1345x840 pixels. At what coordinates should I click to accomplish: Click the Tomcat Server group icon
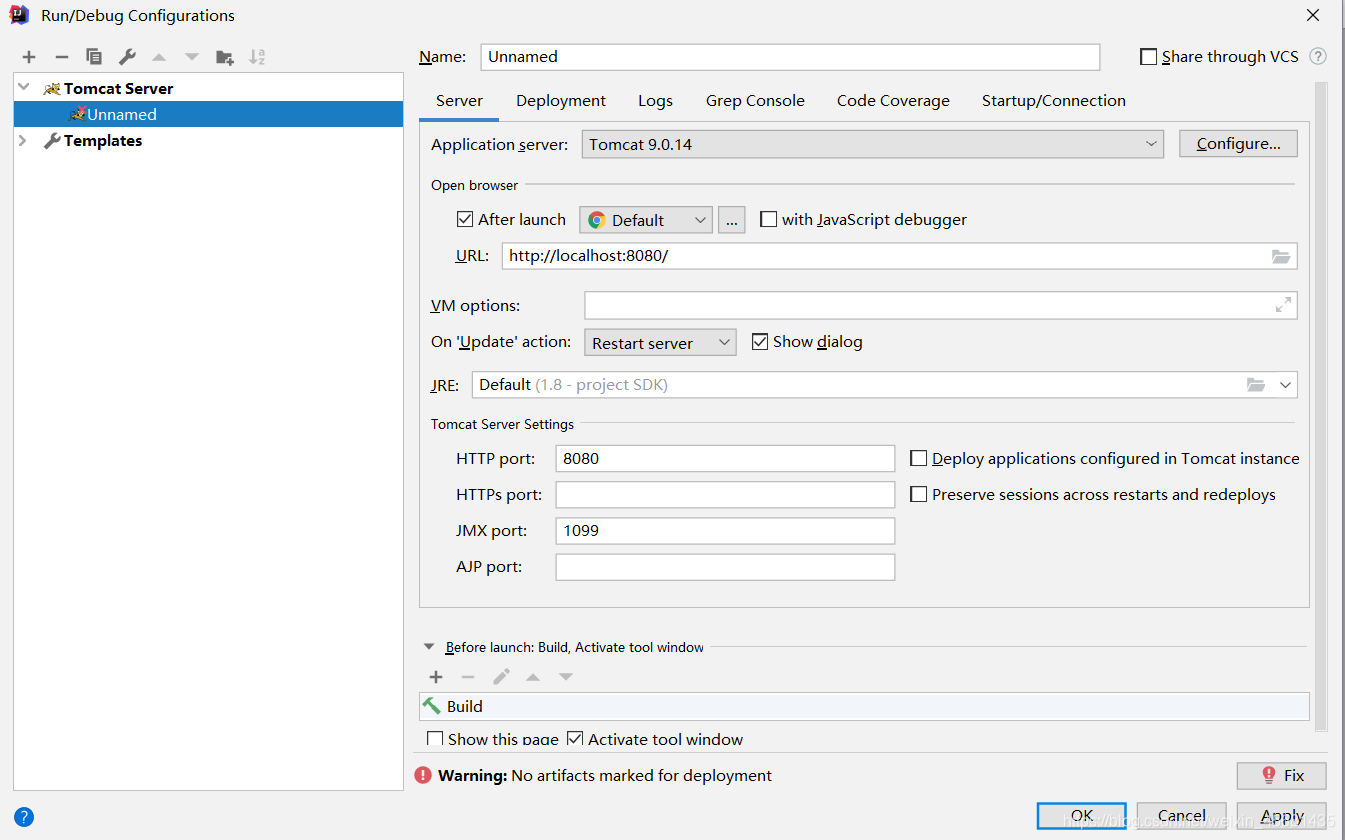click(x=52, y=88)
